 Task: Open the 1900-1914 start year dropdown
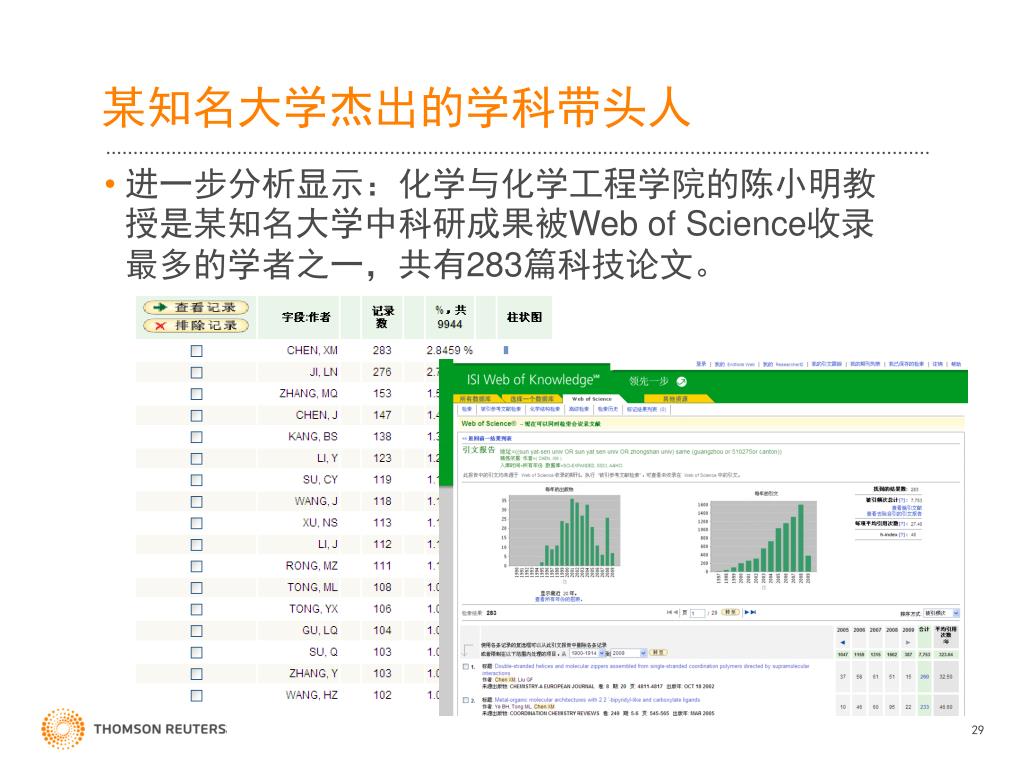pos(587,653)
